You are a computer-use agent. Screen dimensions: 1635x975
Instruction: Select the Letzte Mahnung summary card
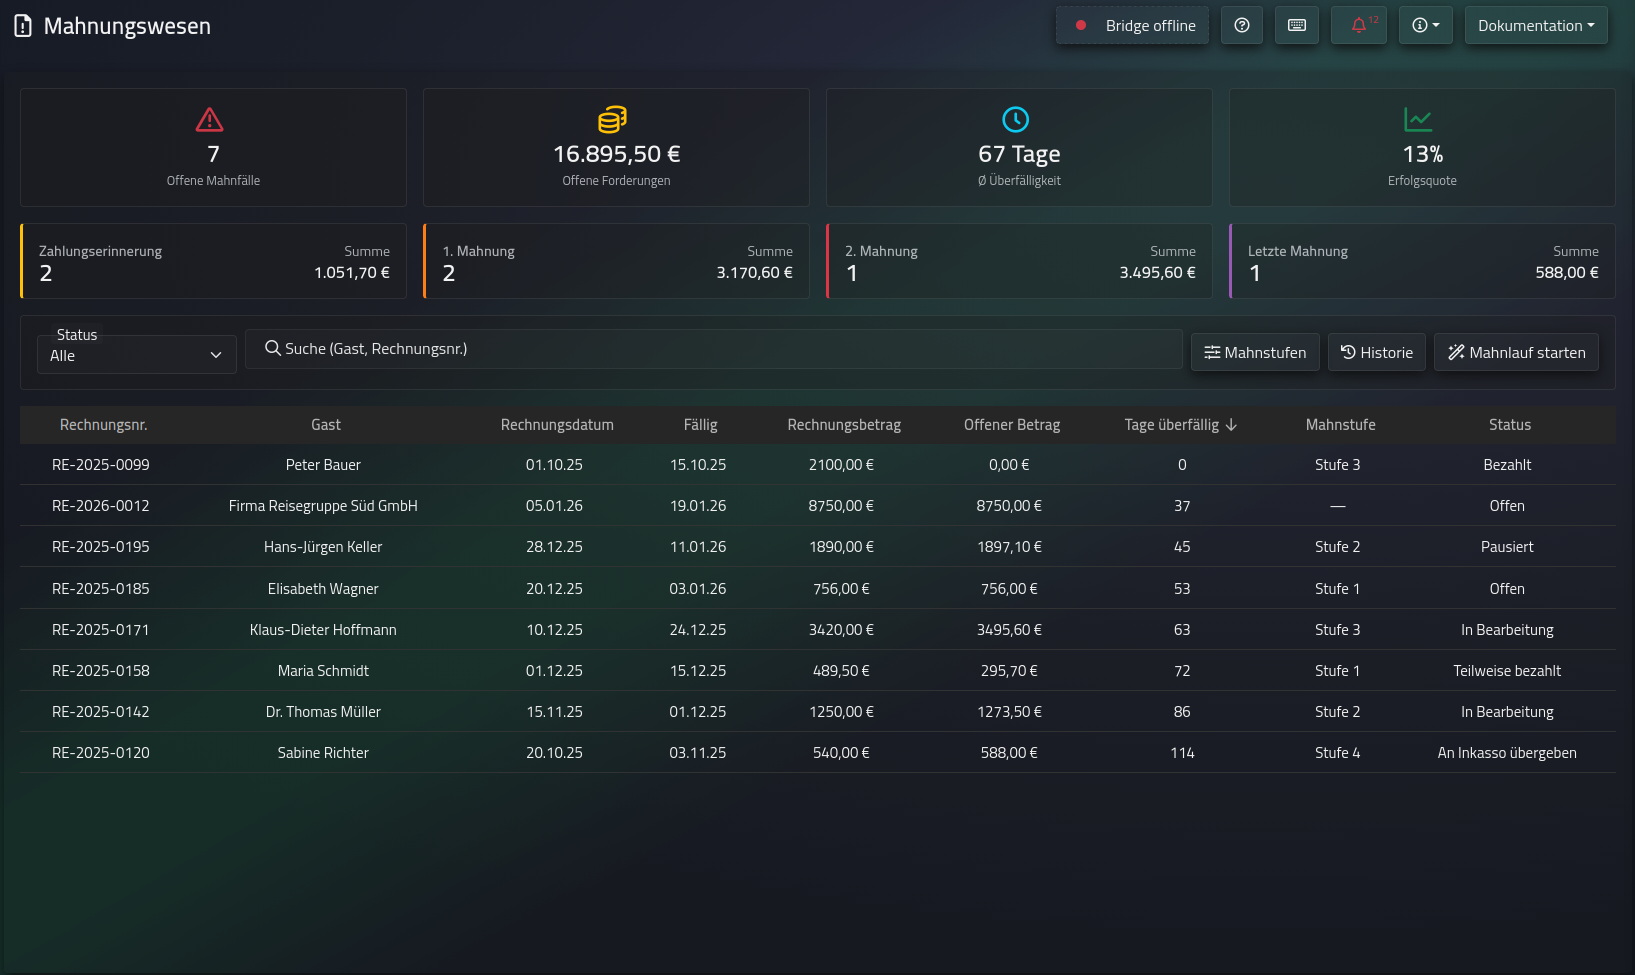click(x=1422, y=261)
